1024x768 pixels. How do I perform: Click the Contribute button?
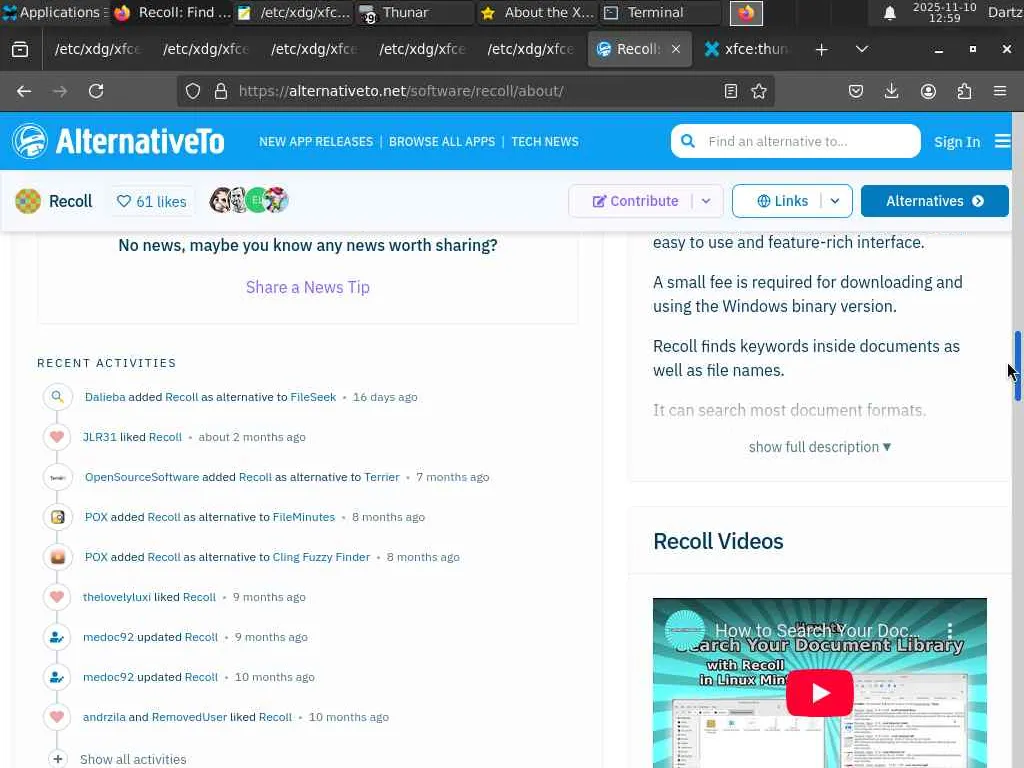(x=635, y=201)
